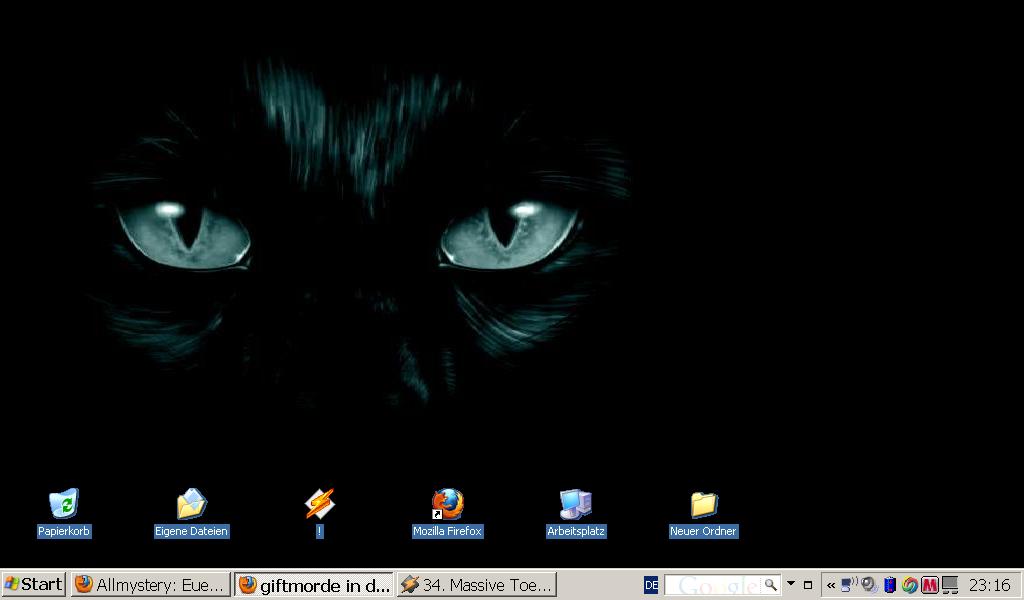Select the Arbeitsplatz computer icon
Viewport: 1024px width, 600px height.
coord(575,504)
